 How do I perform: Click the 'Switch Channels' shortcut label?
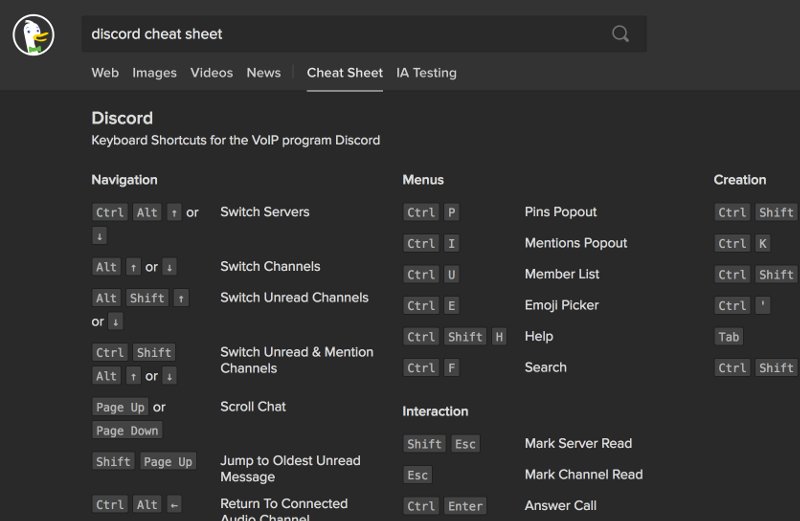tap(270, 266)
